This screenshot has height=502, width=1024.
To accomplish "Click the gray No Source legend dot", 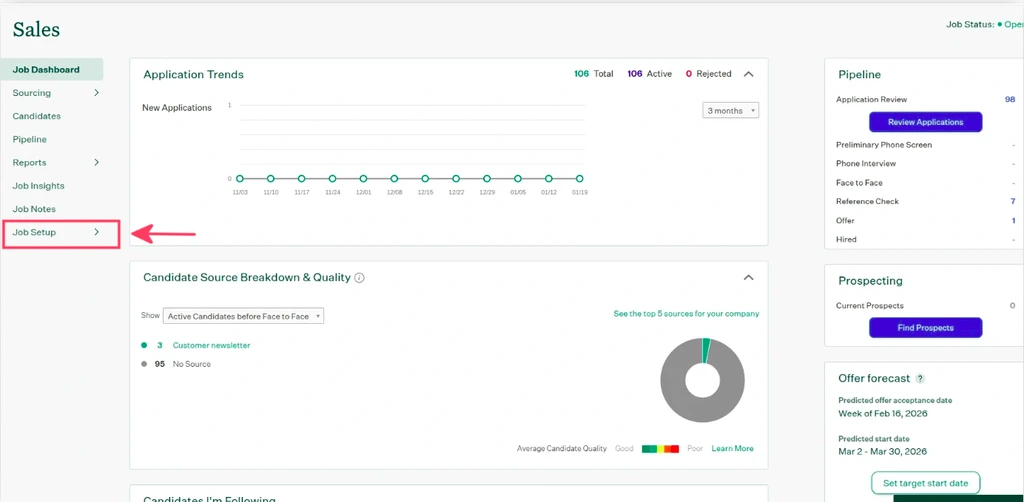I will pyautogui.click(x=144, y=364).
